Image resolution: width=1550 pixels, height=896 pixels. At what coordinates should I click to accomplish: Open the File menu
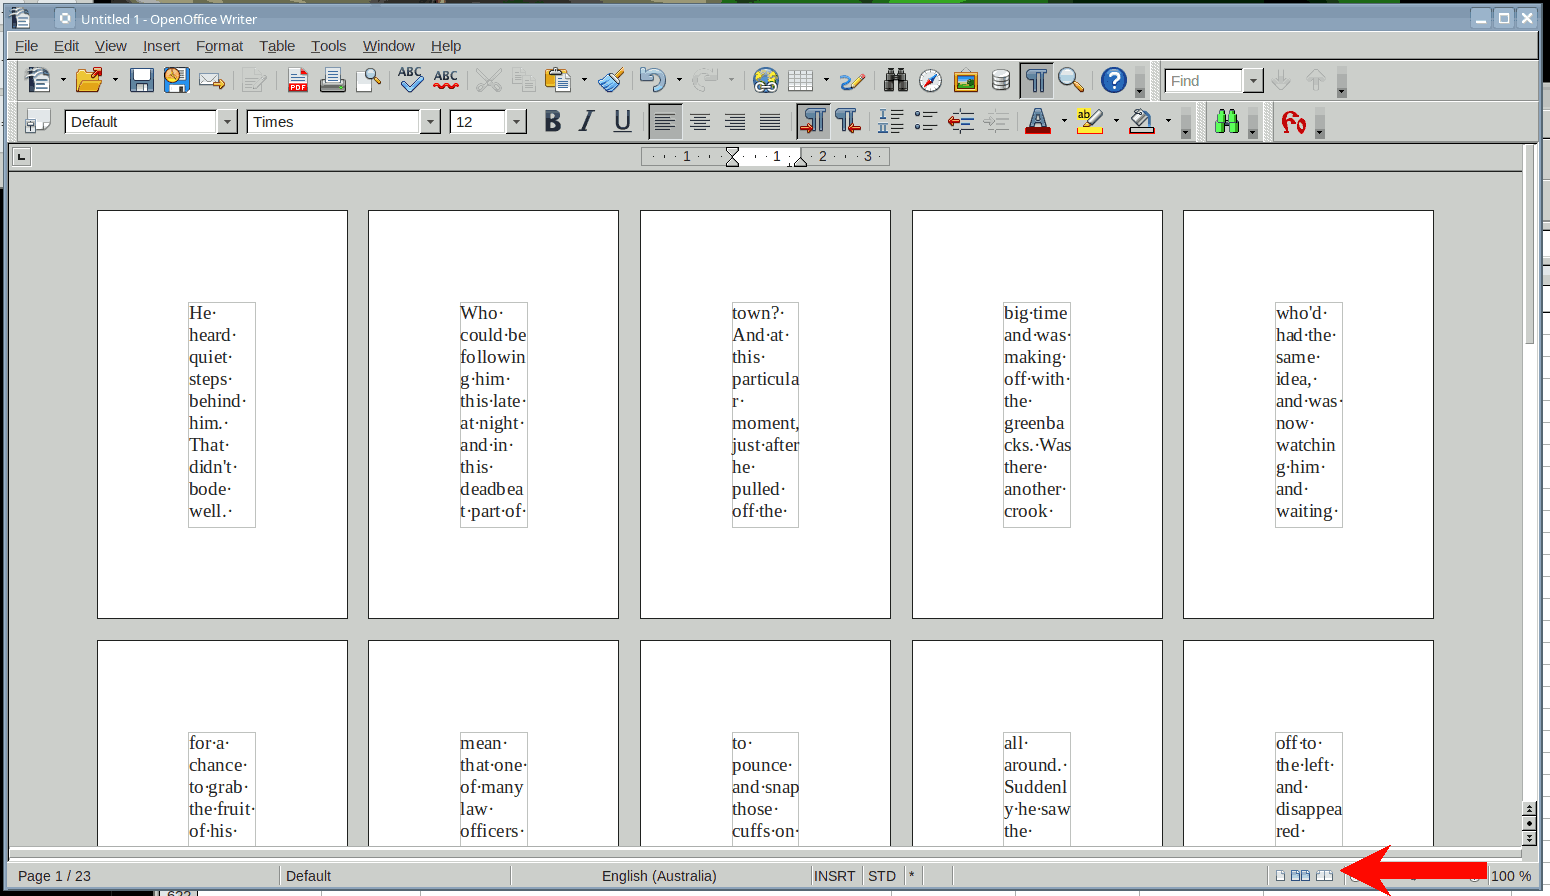tap(27, 46)
